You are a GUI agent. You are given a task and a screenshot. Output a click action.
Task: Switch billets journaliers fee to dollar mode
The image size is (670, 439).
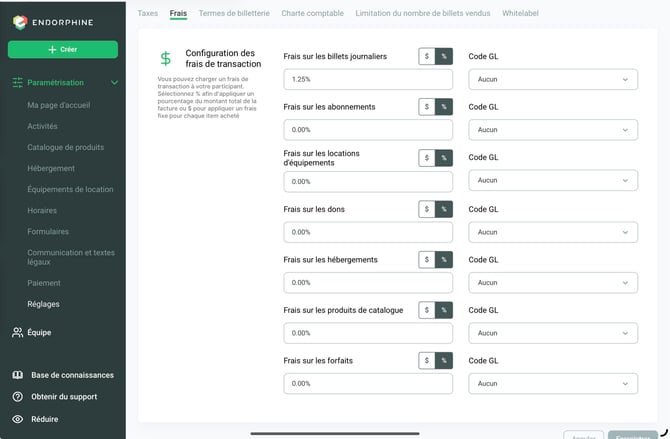pos(426,56)
